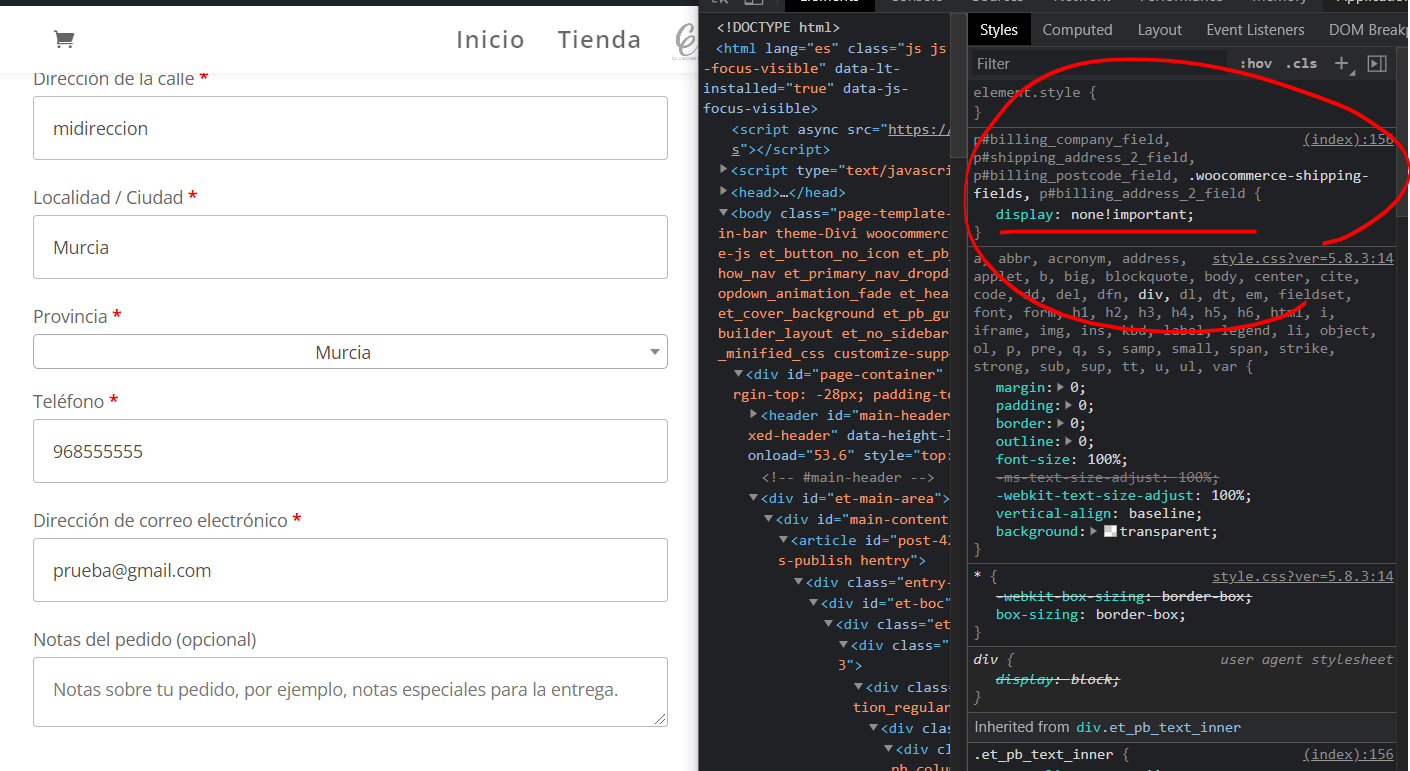Viewport: 1410px width, 771px height.
Task: Expand the collapsed head node
Action: 724,192
